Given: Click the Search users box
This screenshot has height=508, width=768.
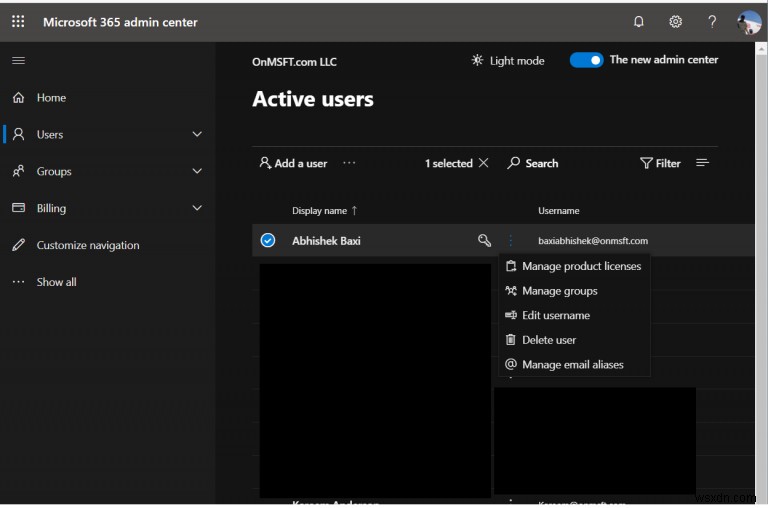Looking at the screenshot, I should (533, 163).
